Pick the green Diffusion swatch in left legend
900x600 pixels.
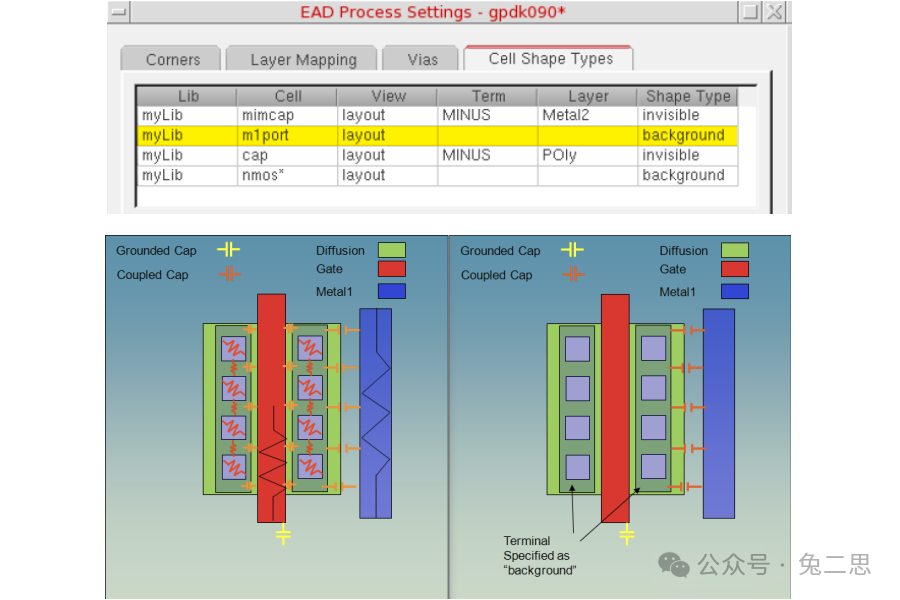click(x=391, y=250)
